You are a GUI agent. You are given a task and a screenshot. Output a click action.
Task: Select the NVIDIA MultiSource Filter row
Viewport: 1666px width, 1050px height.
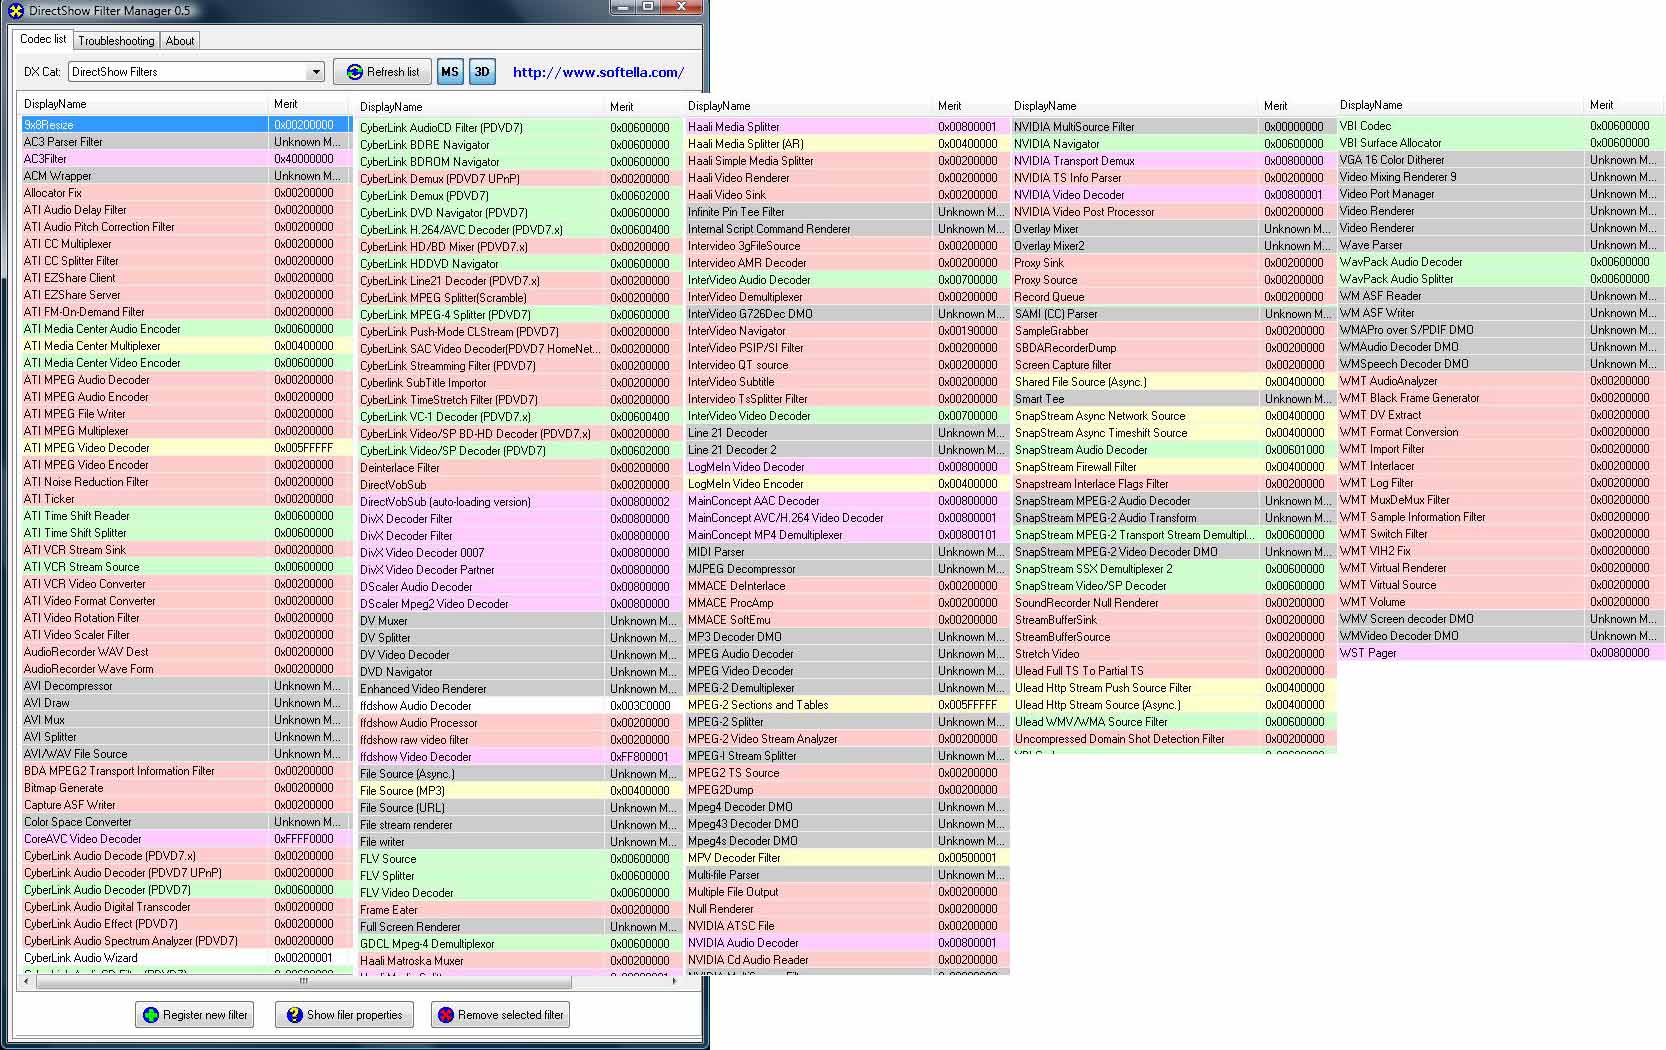tap(1174, 127)
